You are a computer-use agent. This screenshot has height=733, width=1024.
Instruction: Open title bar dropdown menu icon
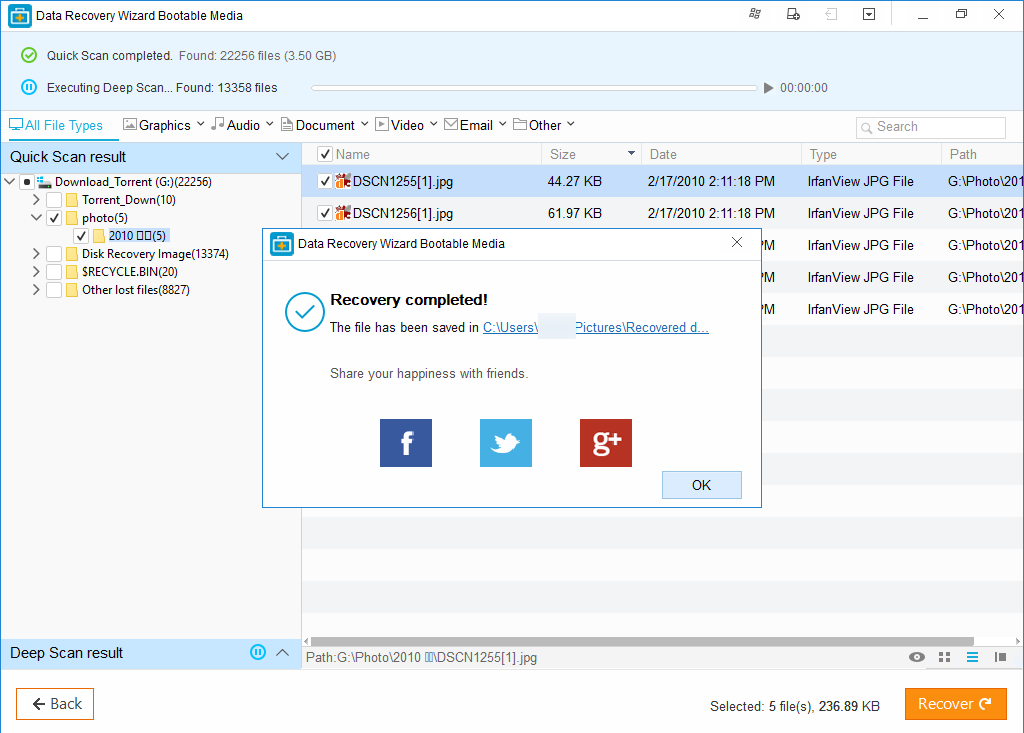tap(869, 14)
